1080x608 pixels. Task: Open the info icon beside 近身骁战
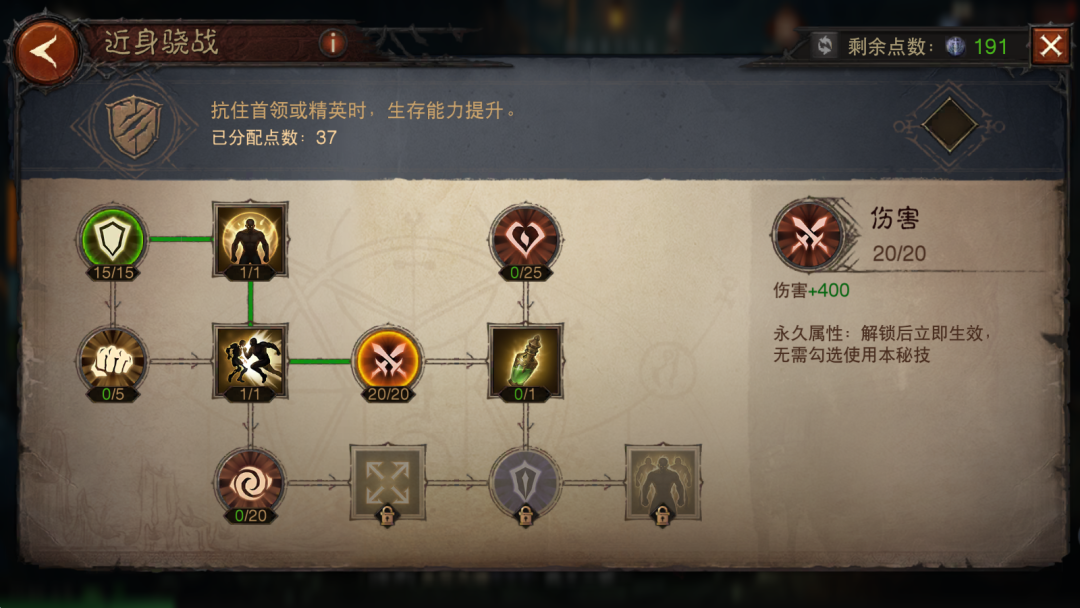333,43
